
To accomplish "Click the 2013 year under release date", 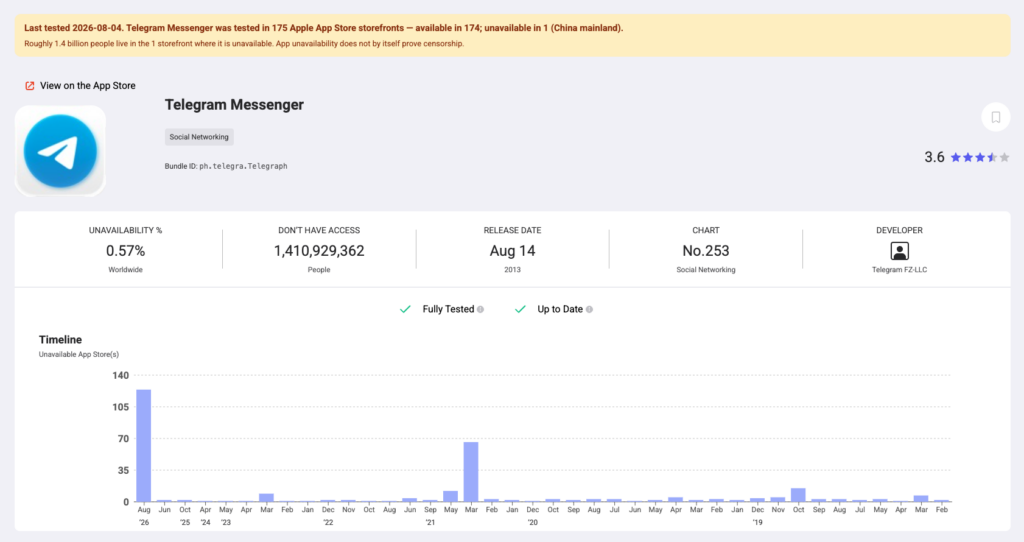I will click(512, 270).
